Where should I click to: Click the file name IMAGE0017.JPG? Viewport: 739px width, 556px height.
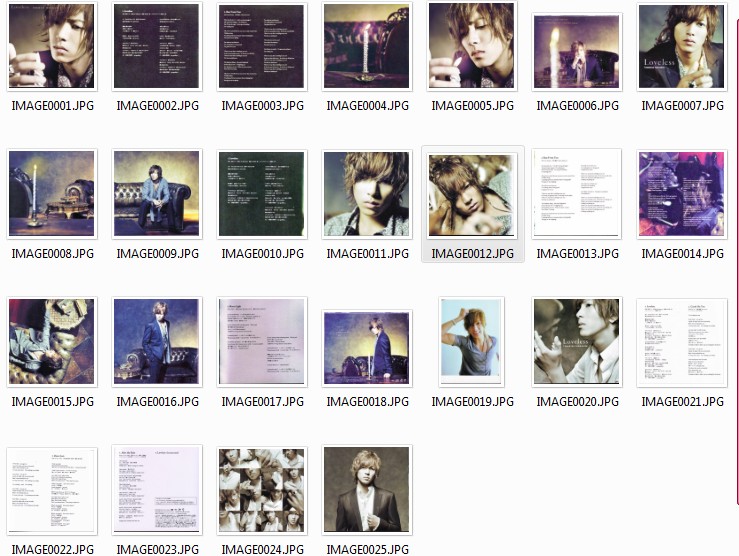pos(263,401)
